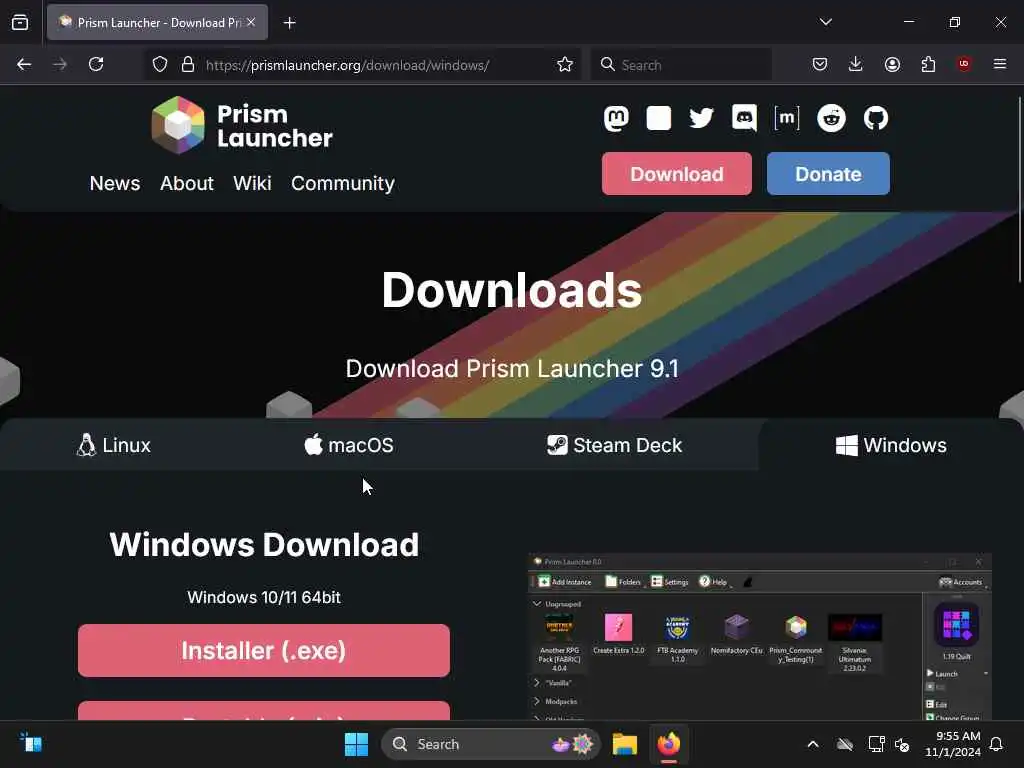Click the red Download button

(677, 174)
